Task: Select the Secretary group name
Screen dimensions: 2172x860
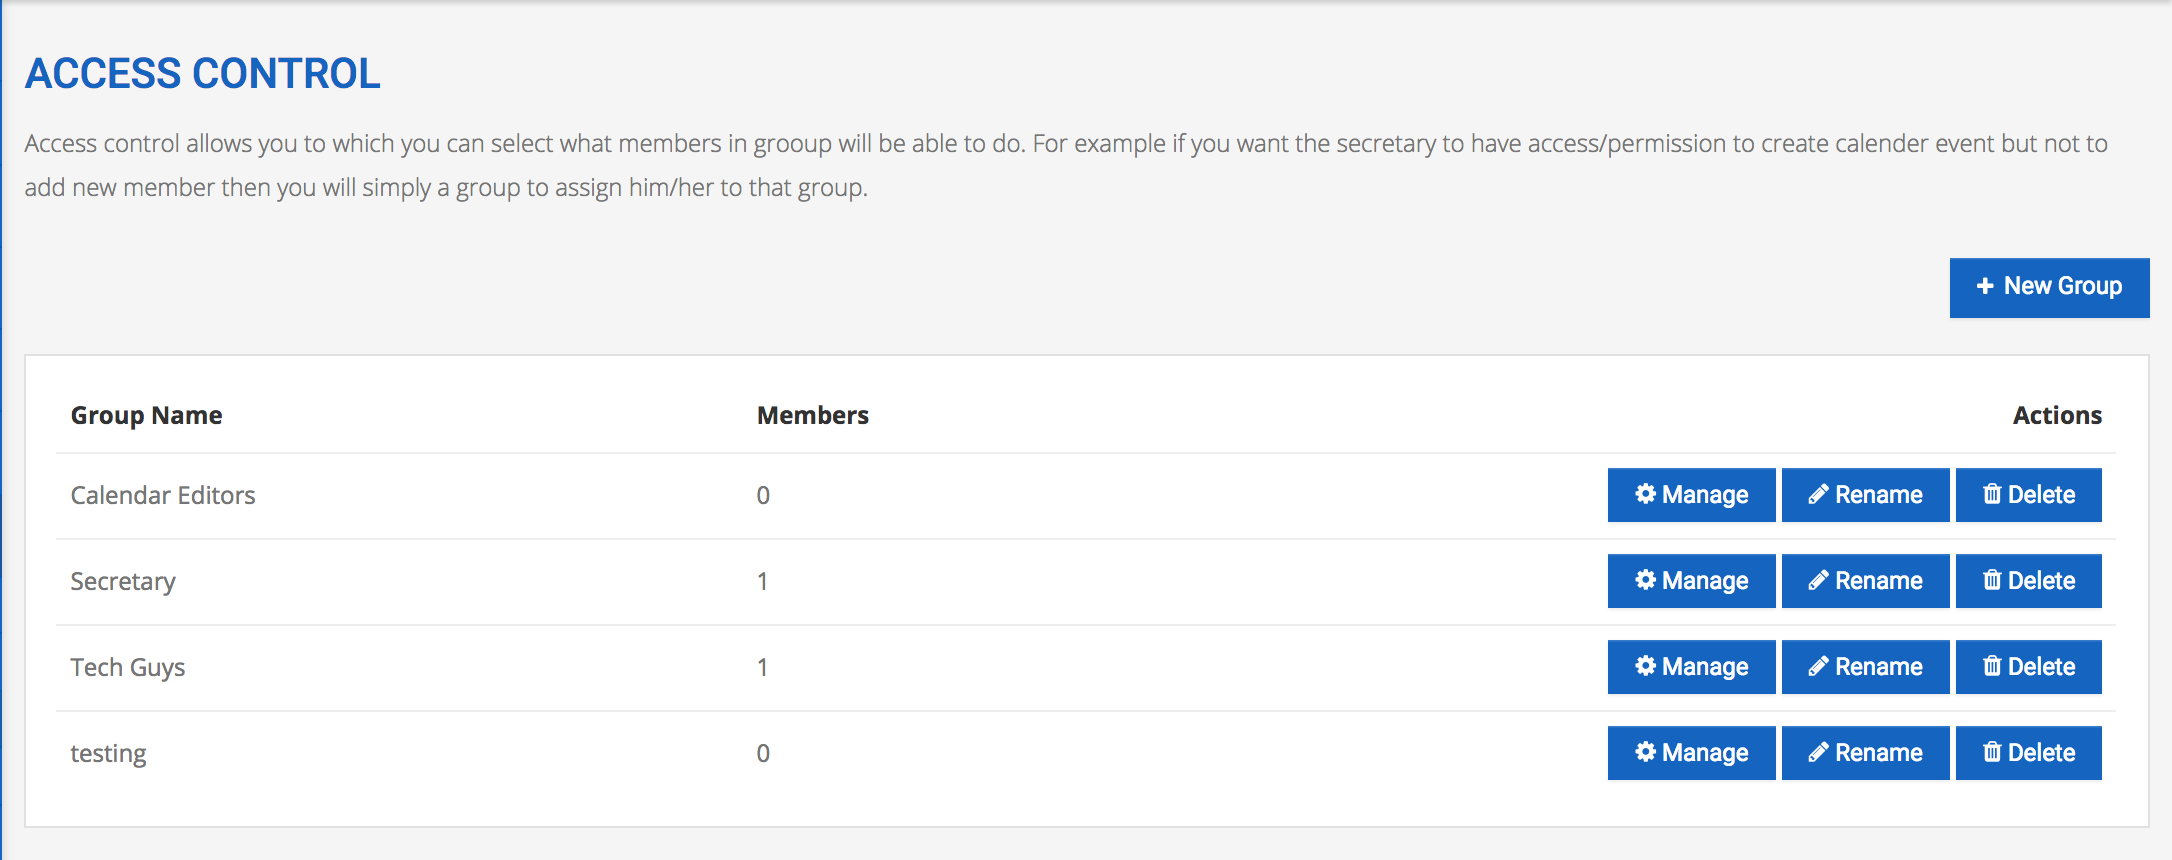Action: pyautogui.click(x=123, y=582)
